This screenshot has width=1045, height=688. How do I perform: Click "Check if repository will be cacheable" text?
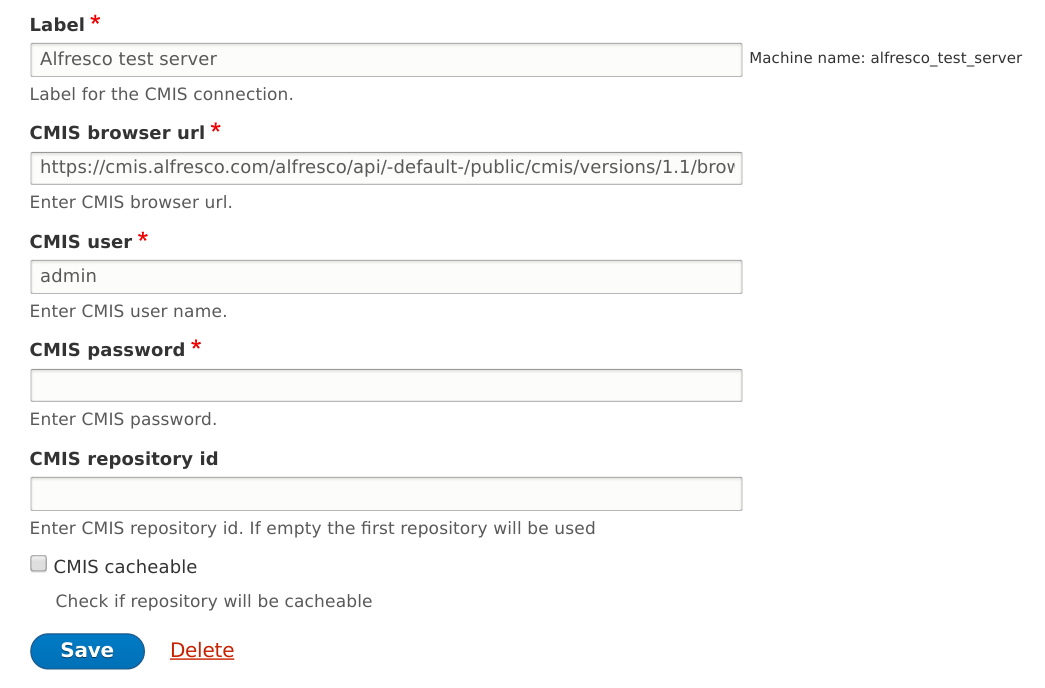tap(213, 601)
